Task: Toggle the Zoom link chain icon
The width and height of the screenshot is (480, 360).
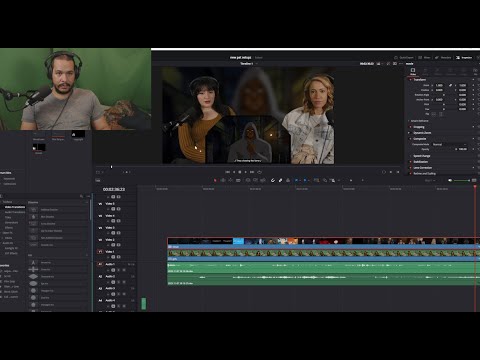Action: click(450, 85)
